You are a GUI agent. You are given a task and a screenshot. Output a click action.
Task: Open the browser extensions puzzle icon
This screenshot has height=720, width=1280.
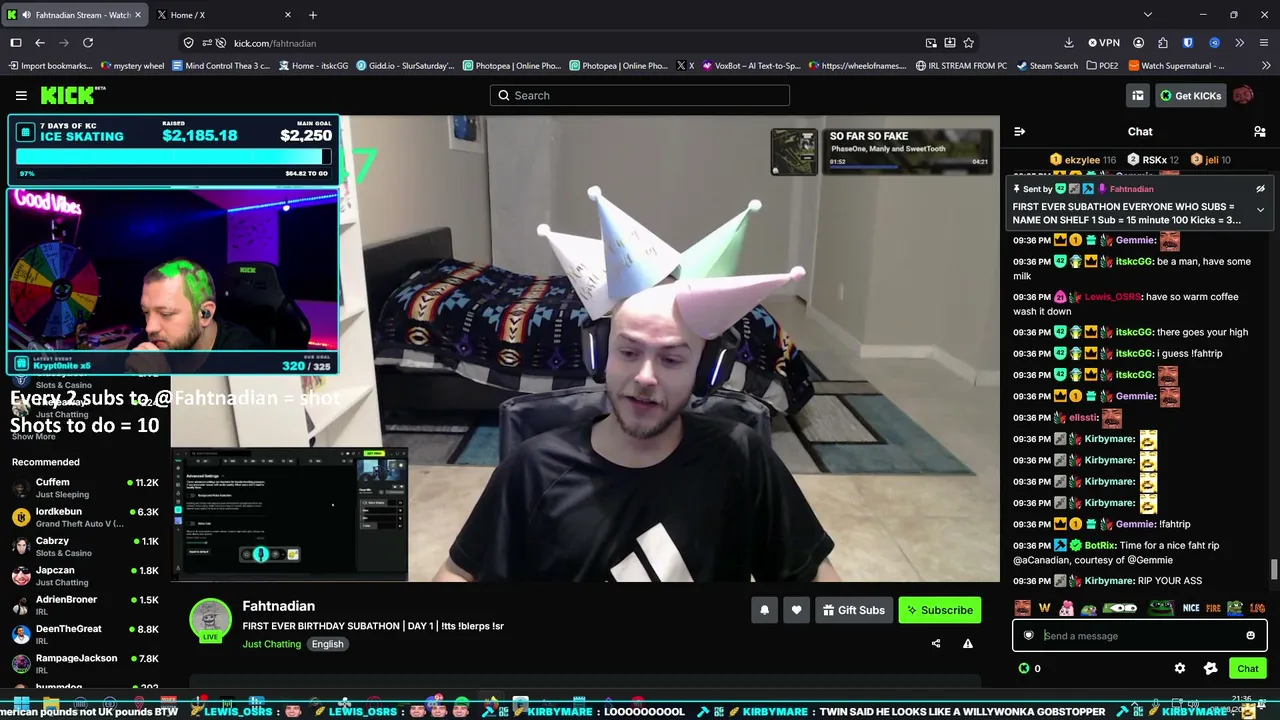(1163, 43)
